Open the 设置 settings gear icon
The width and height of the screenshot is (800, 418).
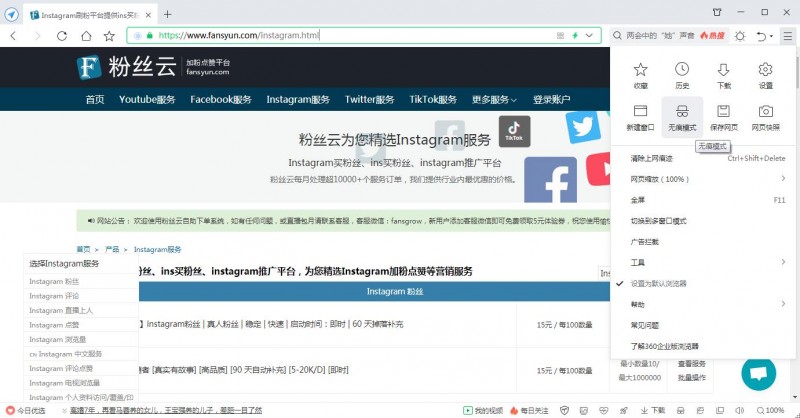coord(765,75)
